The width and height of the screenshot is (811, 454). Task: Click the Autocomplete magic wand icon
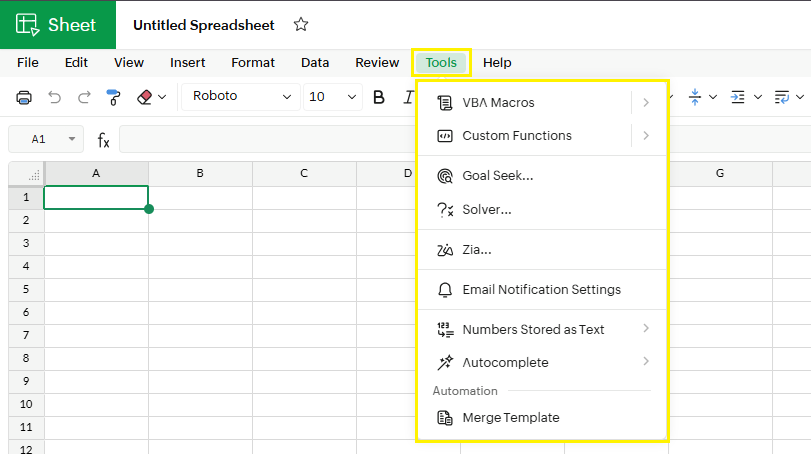pyautogui.click(x=445, y=362)
